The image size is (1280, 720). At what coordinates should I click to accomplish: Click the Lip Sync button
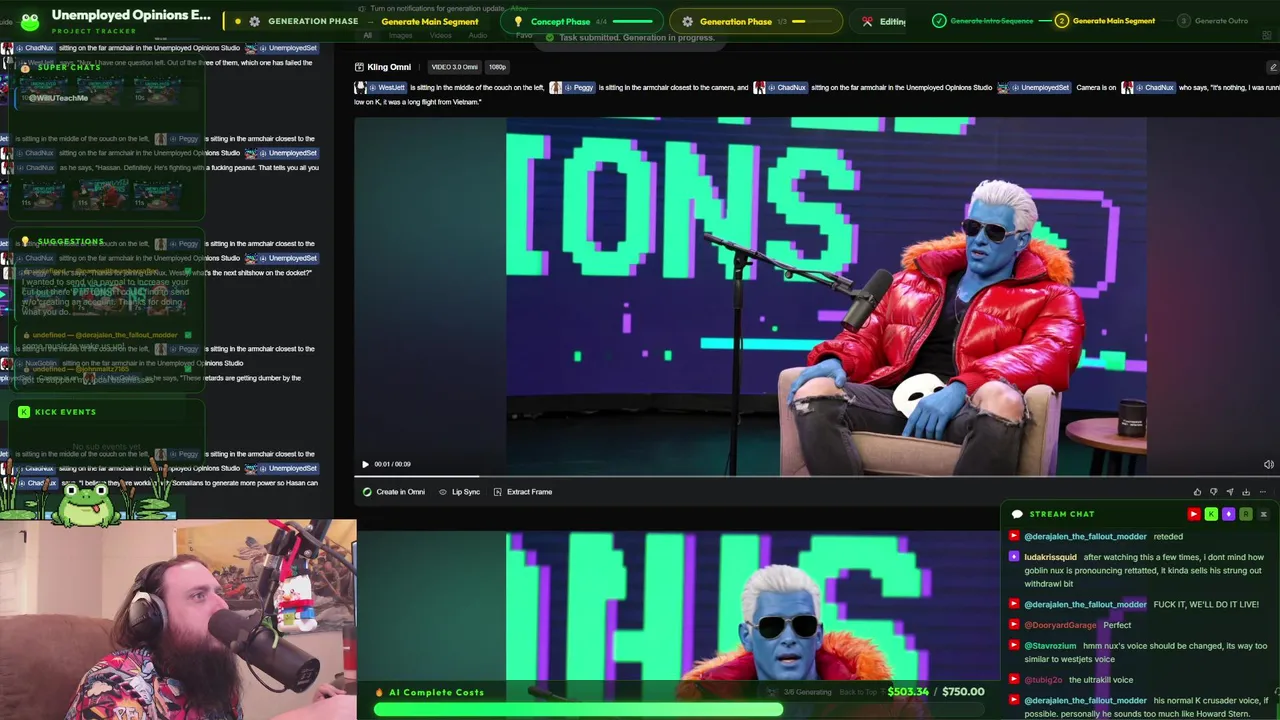tap(459, 492)
